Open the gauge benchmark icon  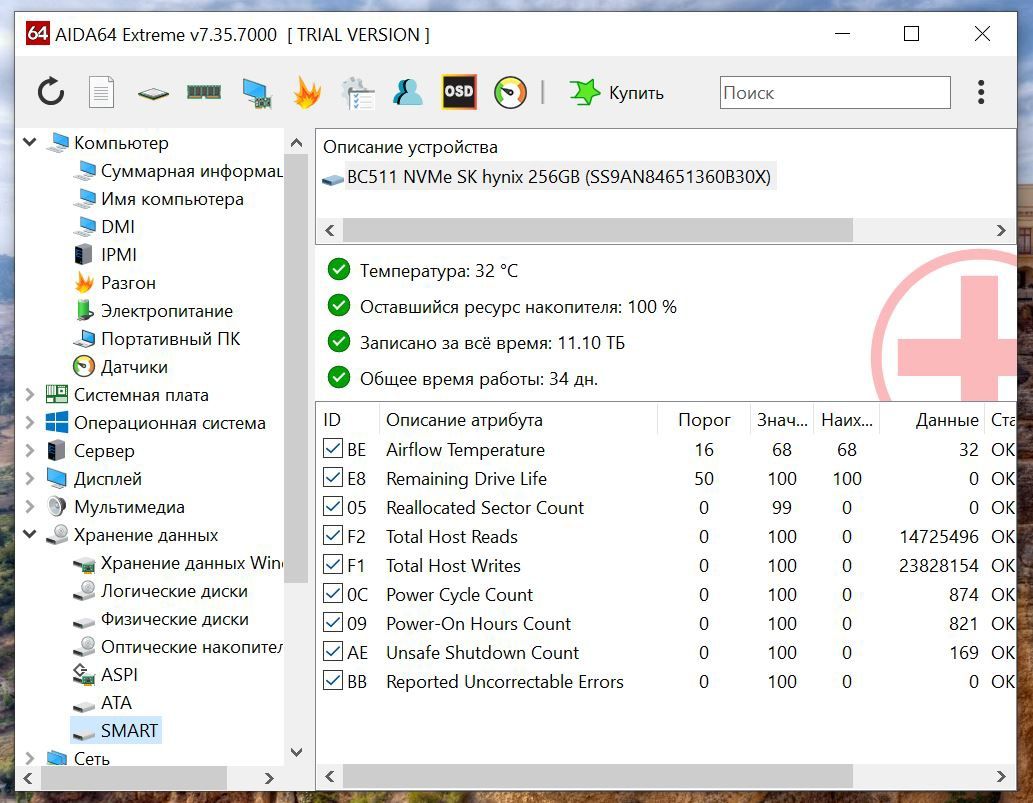tap(510, 92)
